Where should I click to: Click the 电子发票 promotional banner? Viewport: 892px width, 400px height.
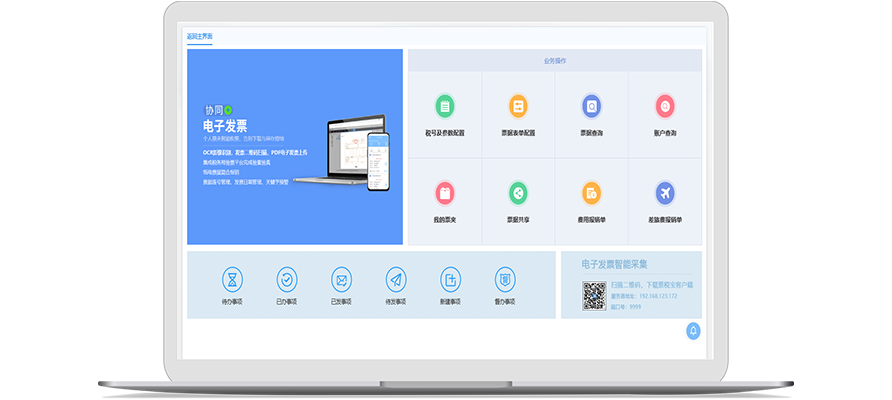click(x=295, y=146)
